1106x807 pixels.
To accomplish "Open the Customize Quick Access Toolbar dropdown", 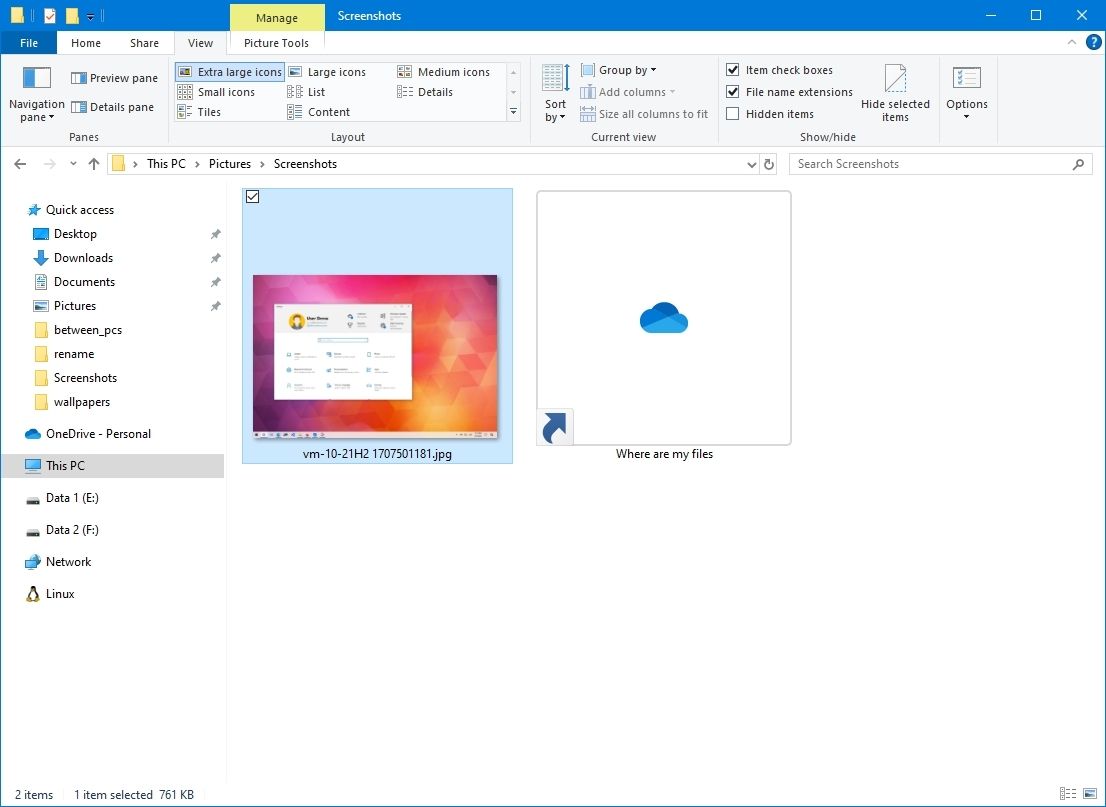I will 91,16.
